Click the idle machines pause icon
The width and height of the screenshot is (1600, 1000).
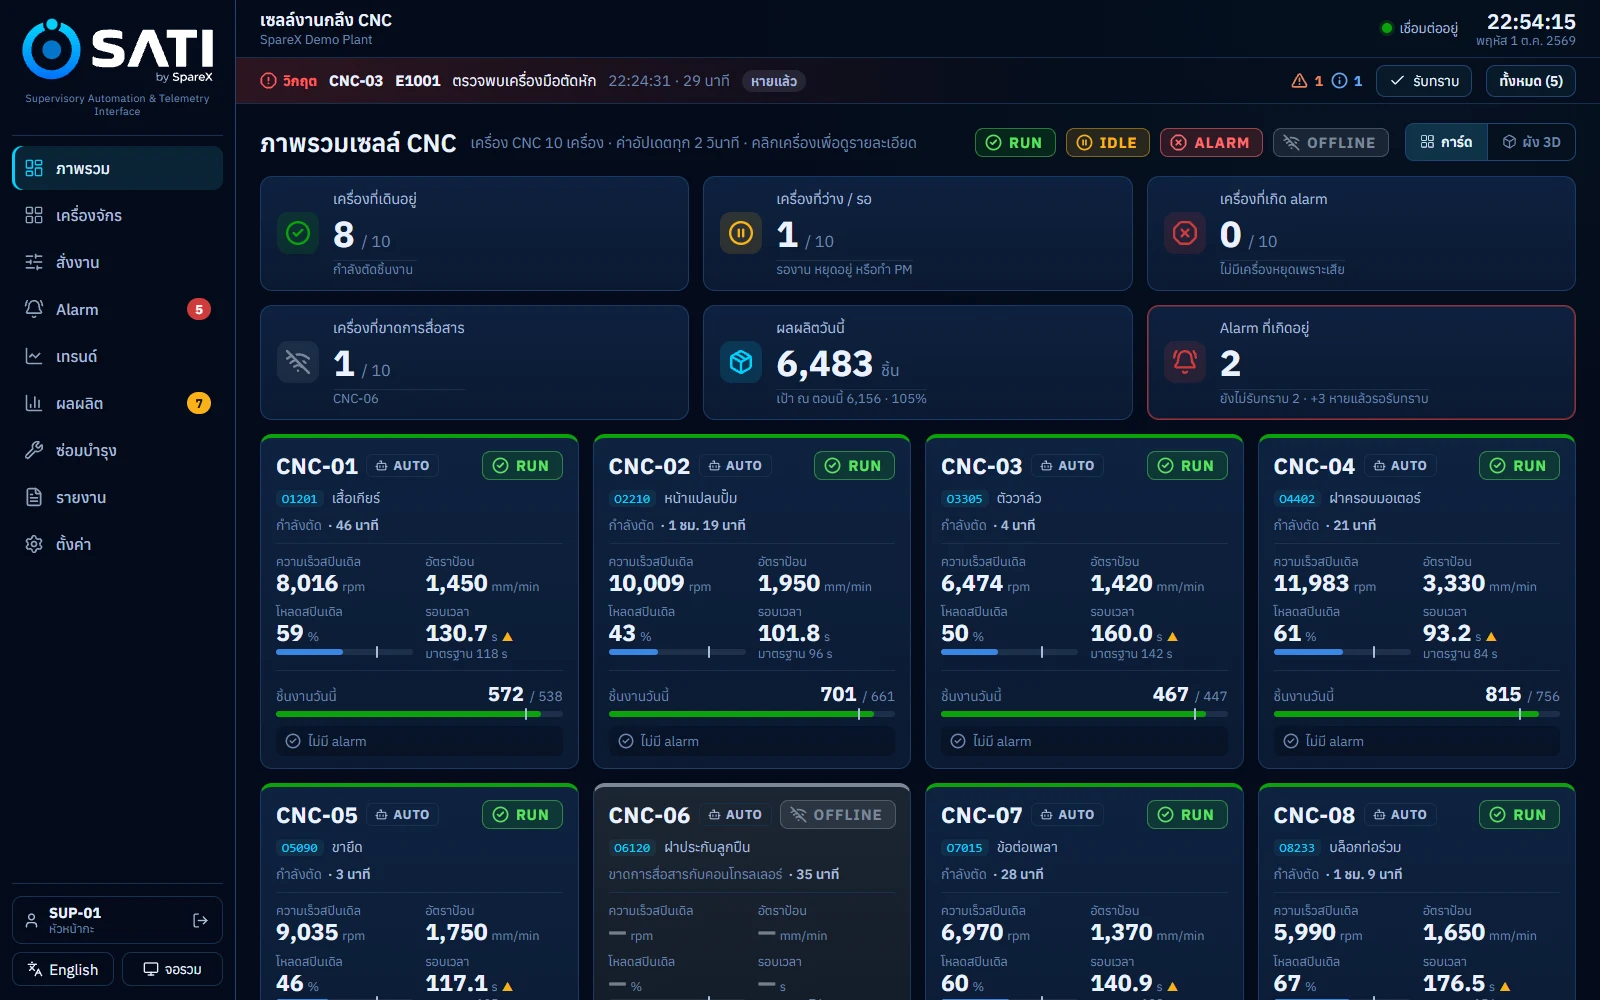[741, 233]
